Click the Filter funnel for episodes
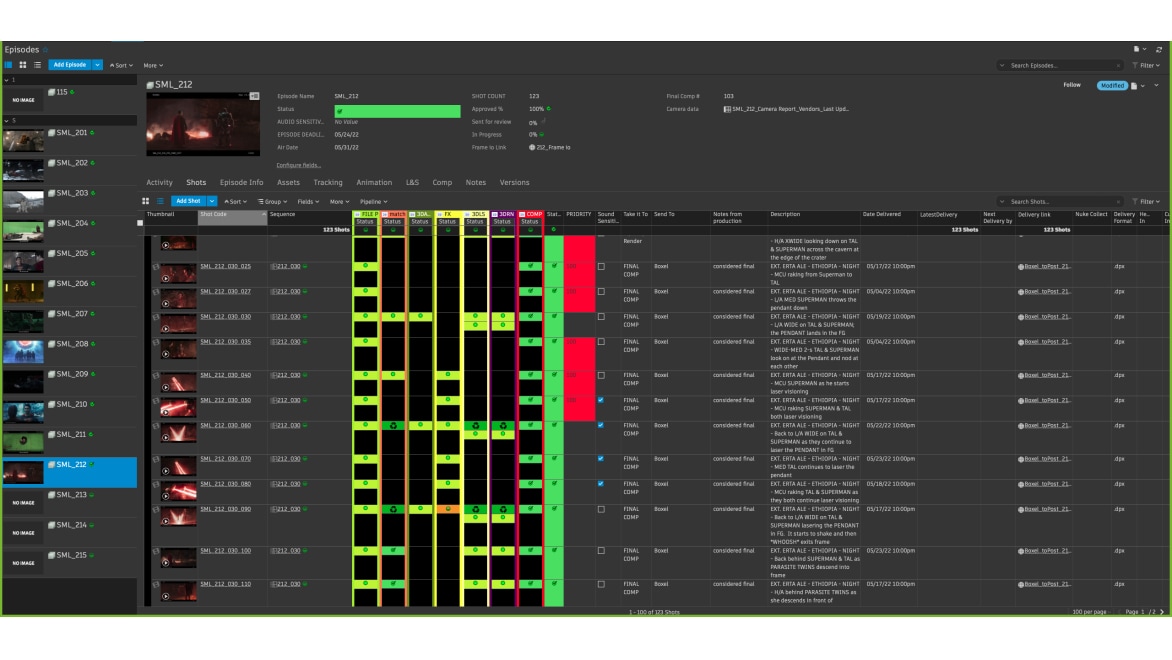 [1145, 65]
